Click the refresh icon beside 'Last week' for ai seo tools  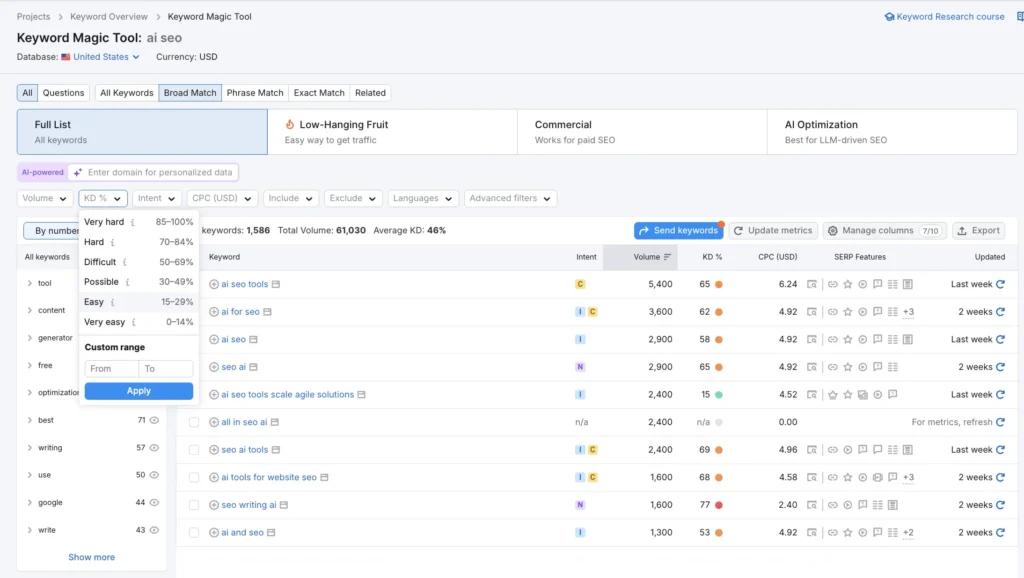[x=998, y=283]
